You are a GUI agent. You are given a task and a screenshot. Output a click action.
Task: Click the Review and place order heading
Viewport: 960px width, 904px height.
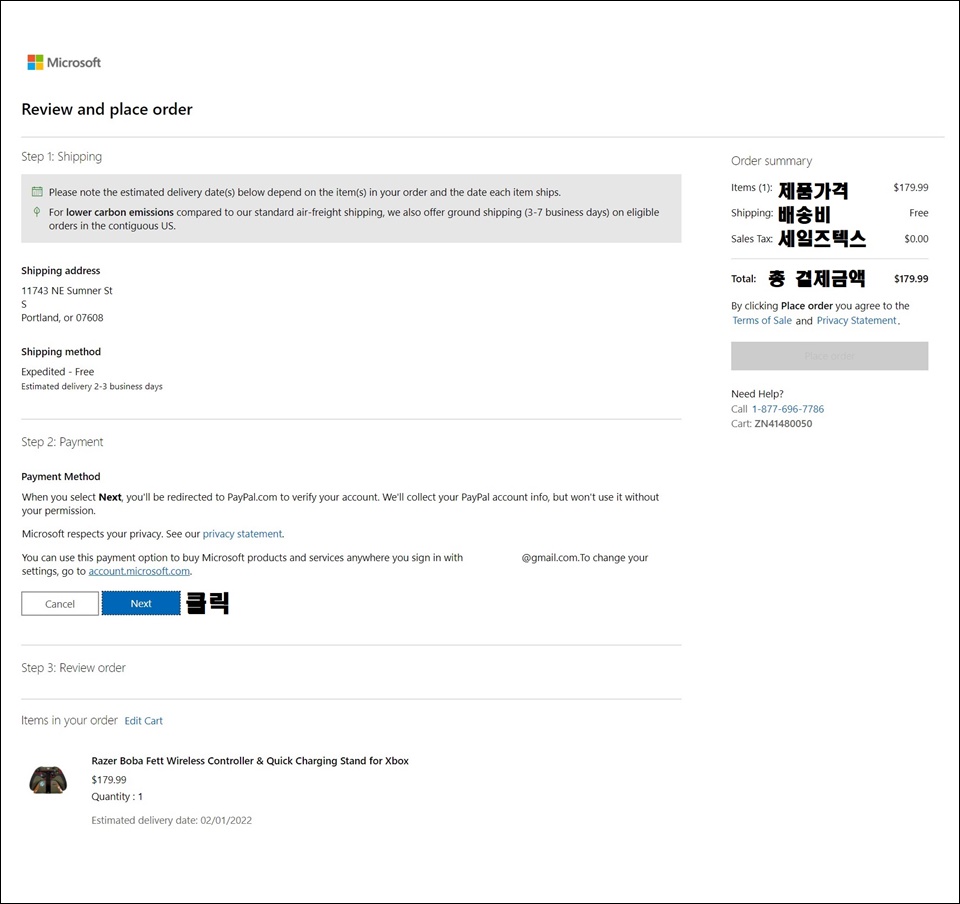point(107,109)
